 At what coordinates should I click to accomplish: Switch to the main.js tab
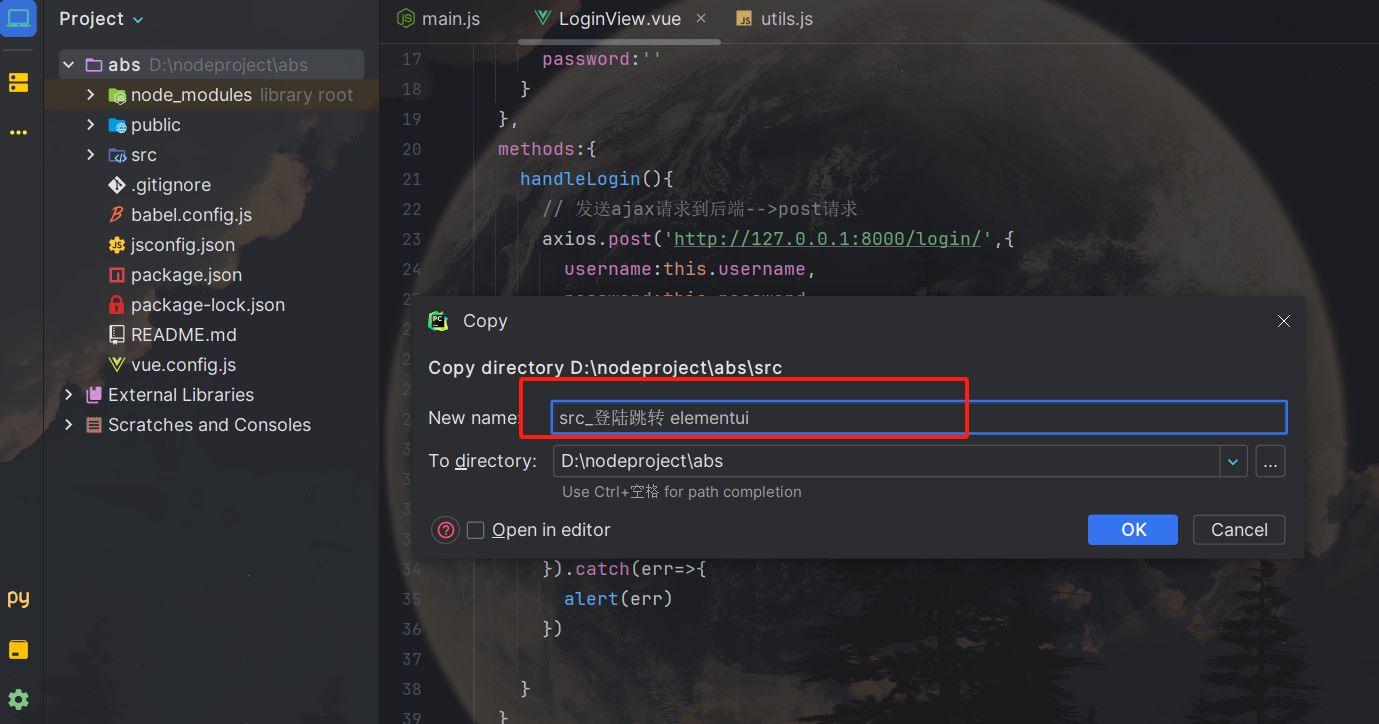(x=438, y=19)
